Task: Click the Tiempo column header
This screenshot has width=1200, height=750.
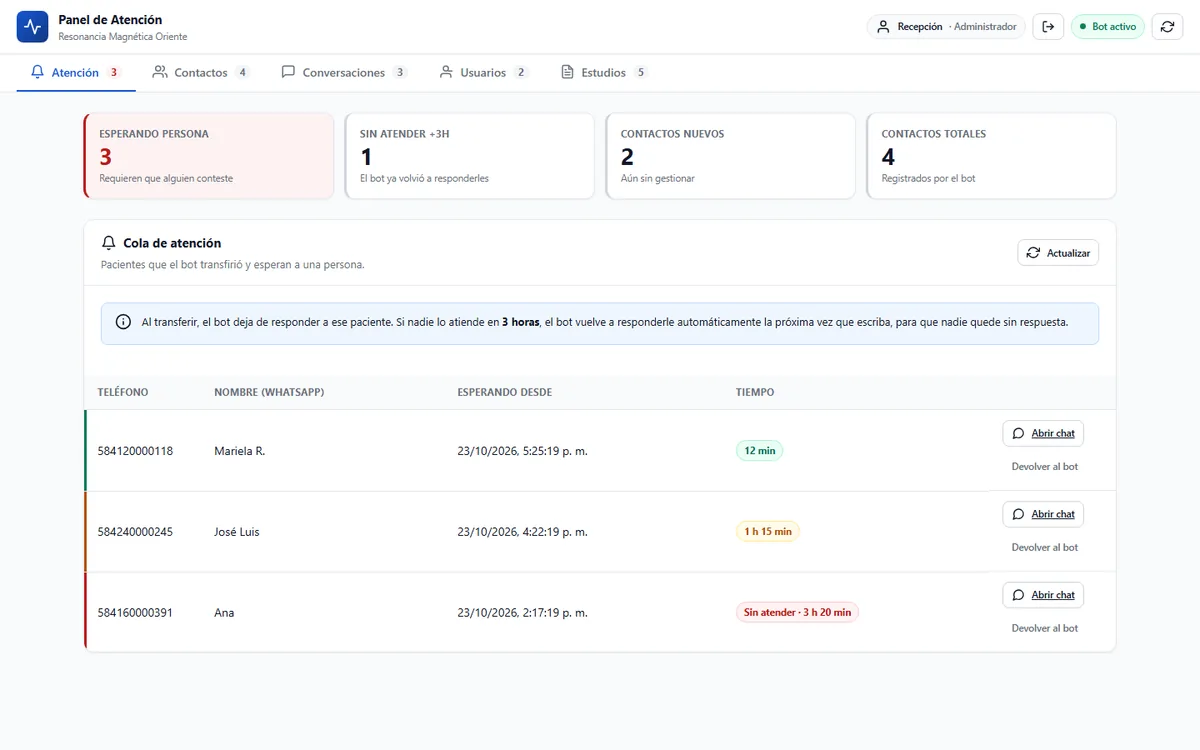Action: (755, 392)
